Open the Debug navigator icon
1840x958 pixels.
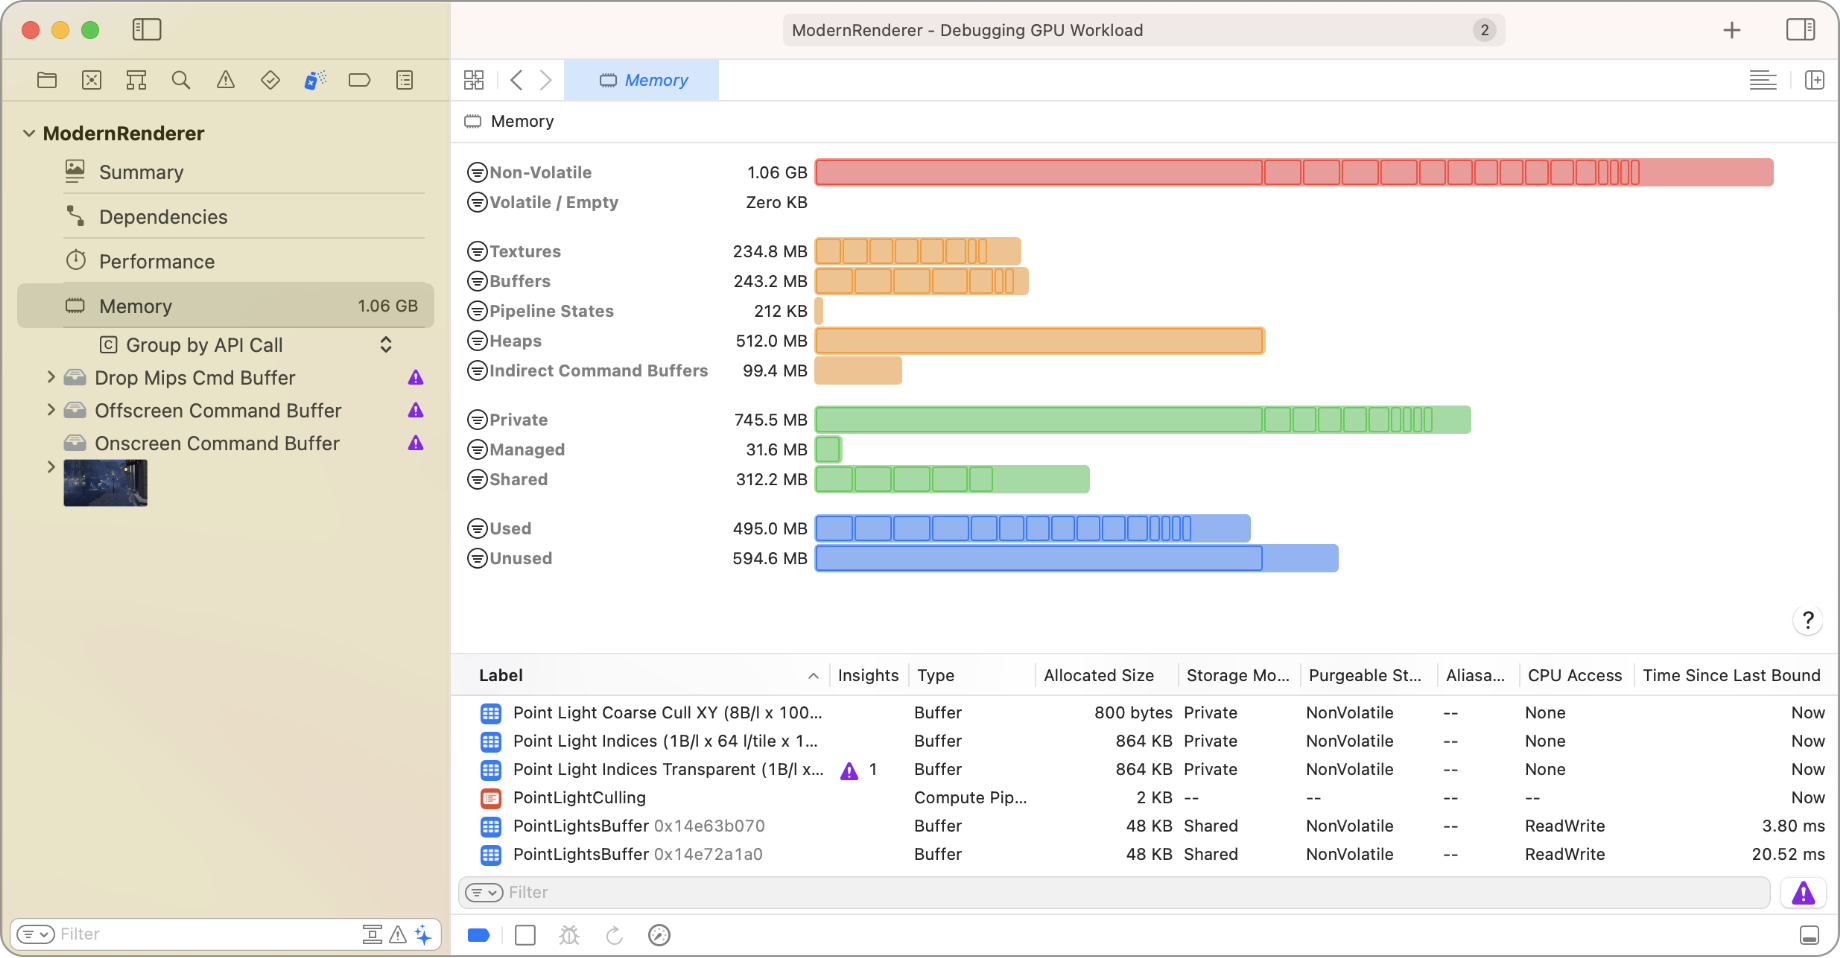point(315,80)
